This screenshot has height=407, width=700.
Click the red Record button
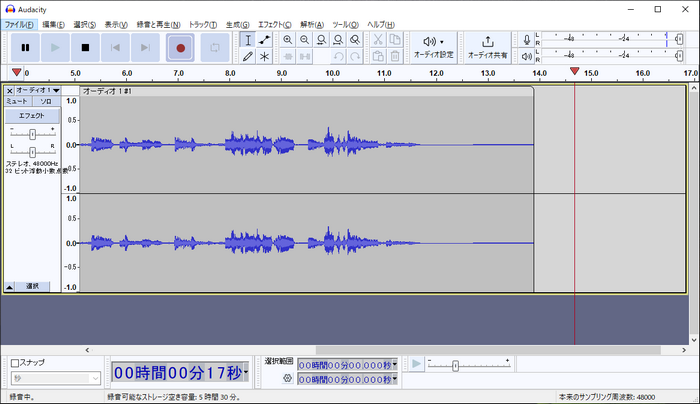pyautogui.click(x=181, y=47)
